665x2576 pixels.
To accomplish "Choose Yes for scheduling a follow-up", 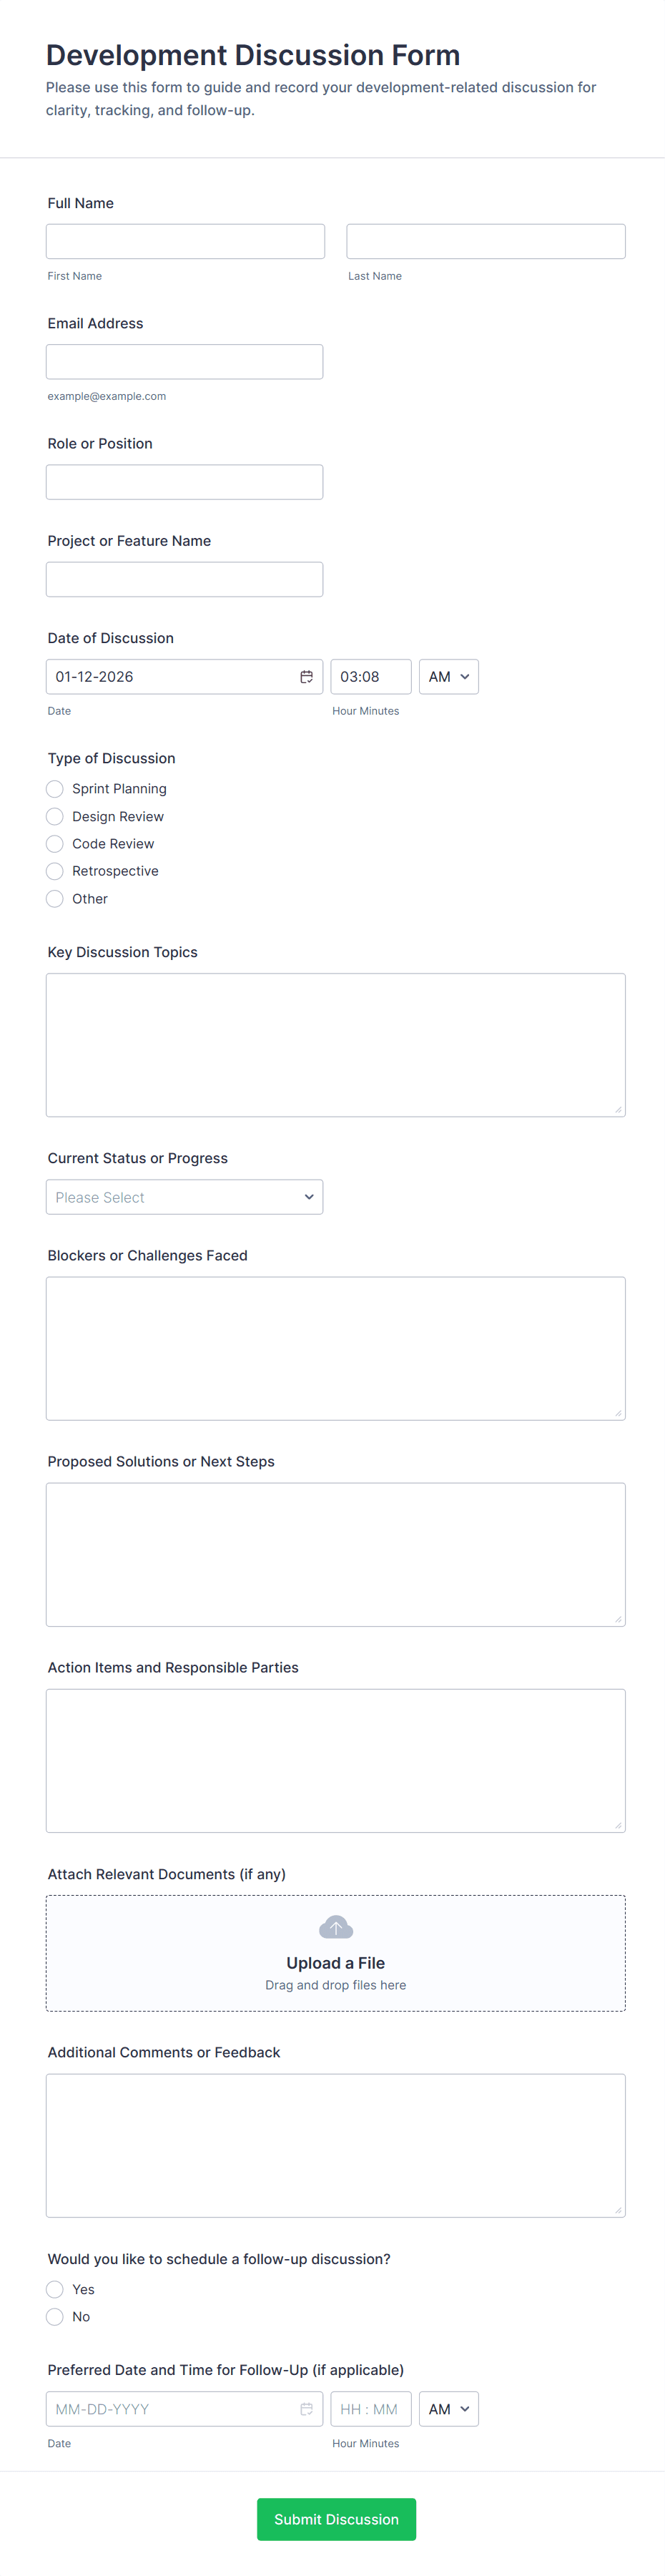I will [x=55, y=2289].
